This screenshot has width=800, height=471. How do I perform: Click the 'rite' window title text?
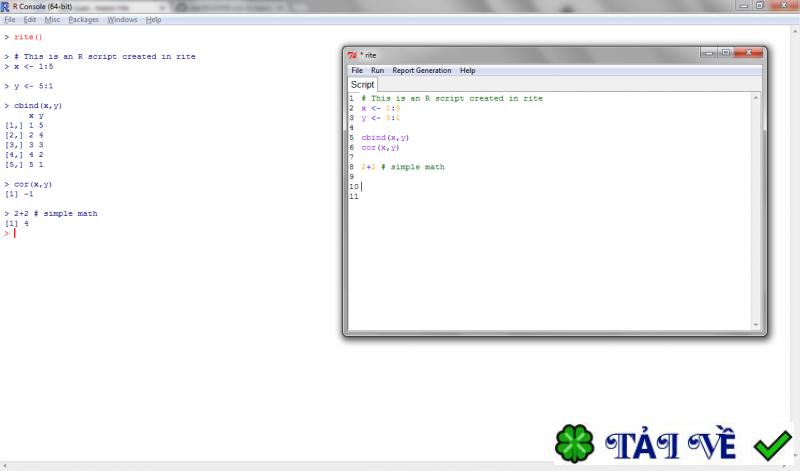click(370, 55)
